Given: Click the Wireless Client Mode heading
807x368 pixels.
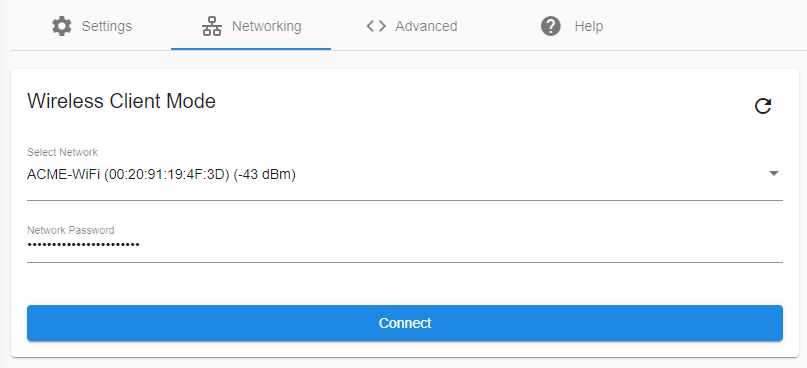Looking at the screenshot, I should pyautogui.click(x=121, y=101).
